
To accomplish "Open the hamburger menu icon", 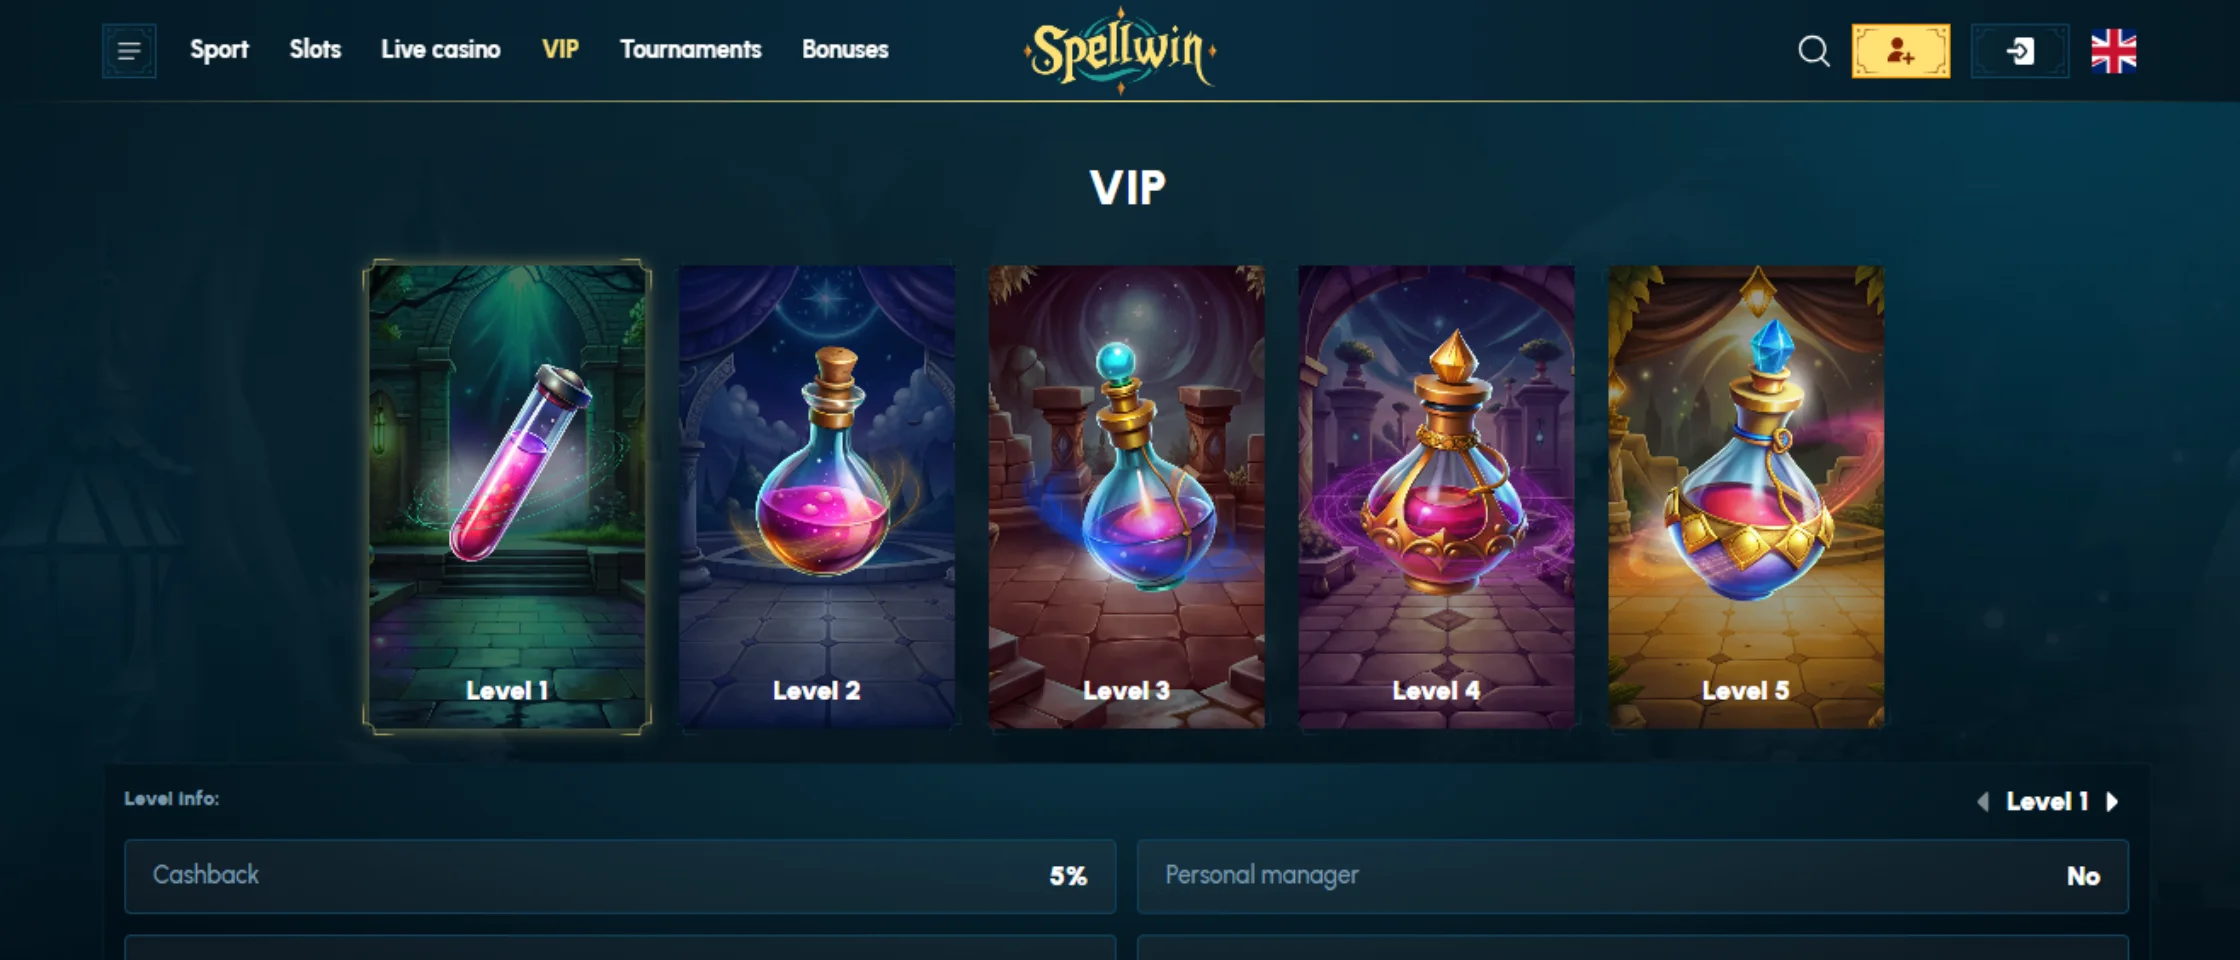I will [129, 51].
